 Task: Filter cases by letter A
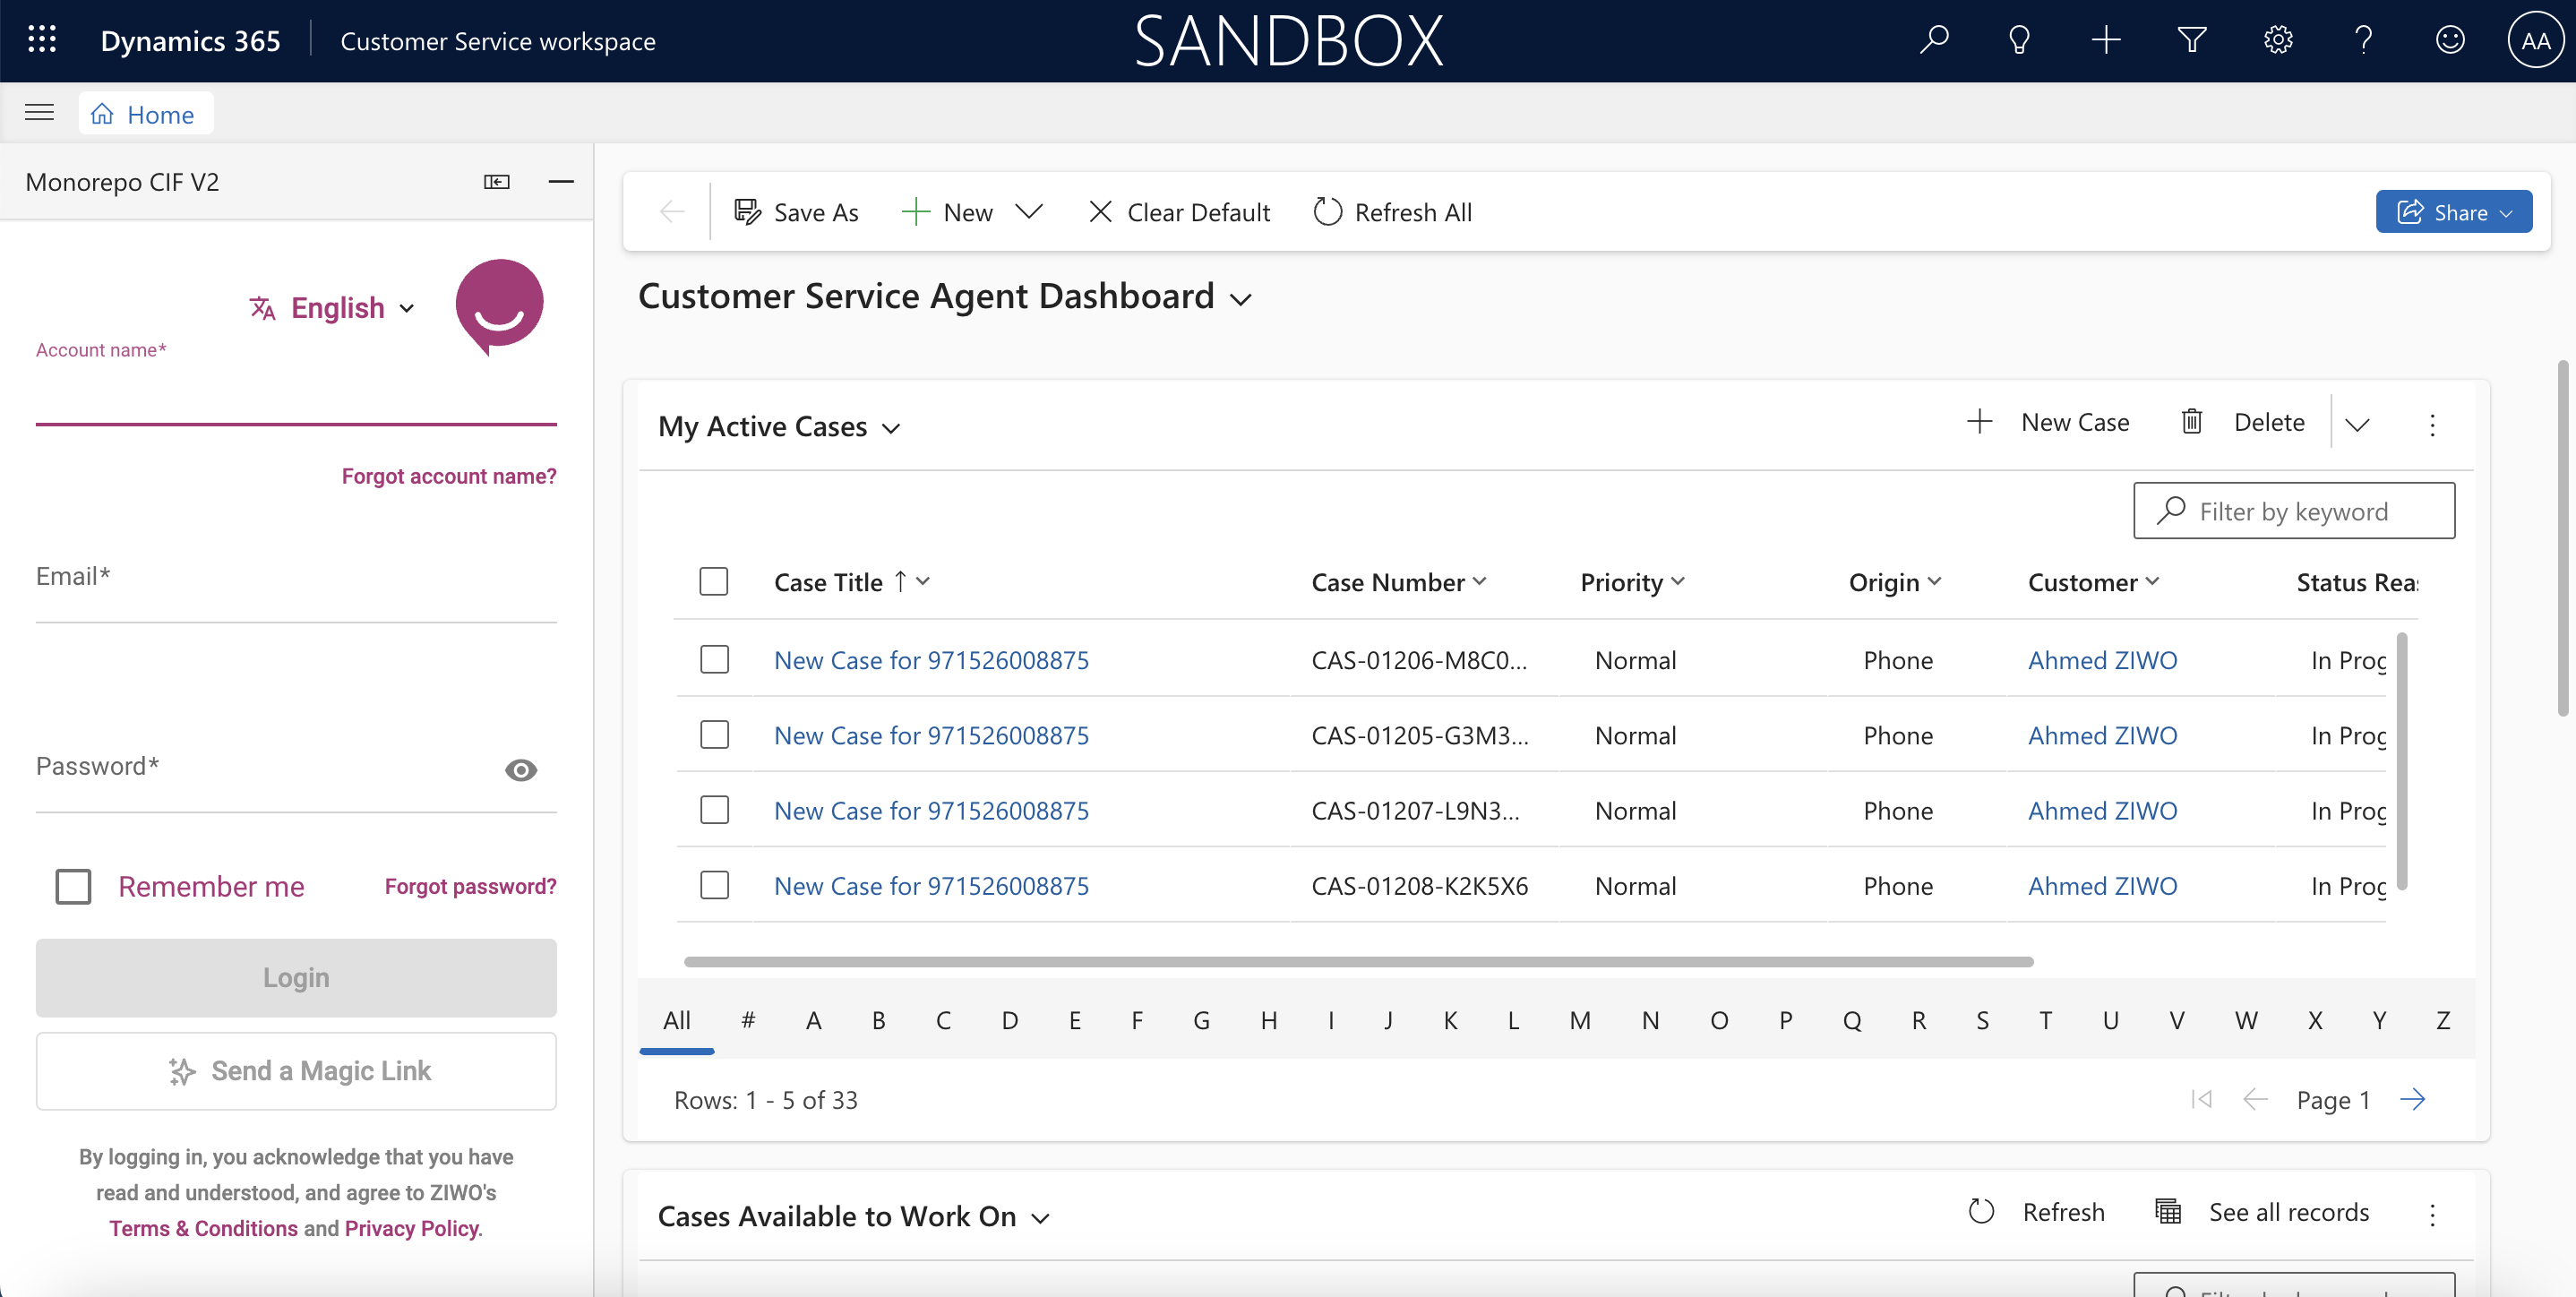814,1020
